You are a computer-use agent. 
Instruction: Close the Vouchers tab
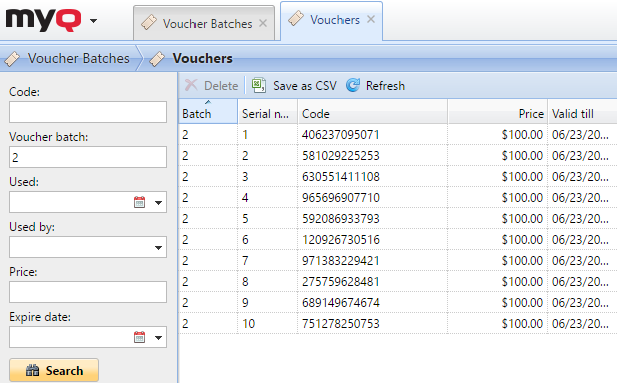pyautogui.click(x=371, y=19)
